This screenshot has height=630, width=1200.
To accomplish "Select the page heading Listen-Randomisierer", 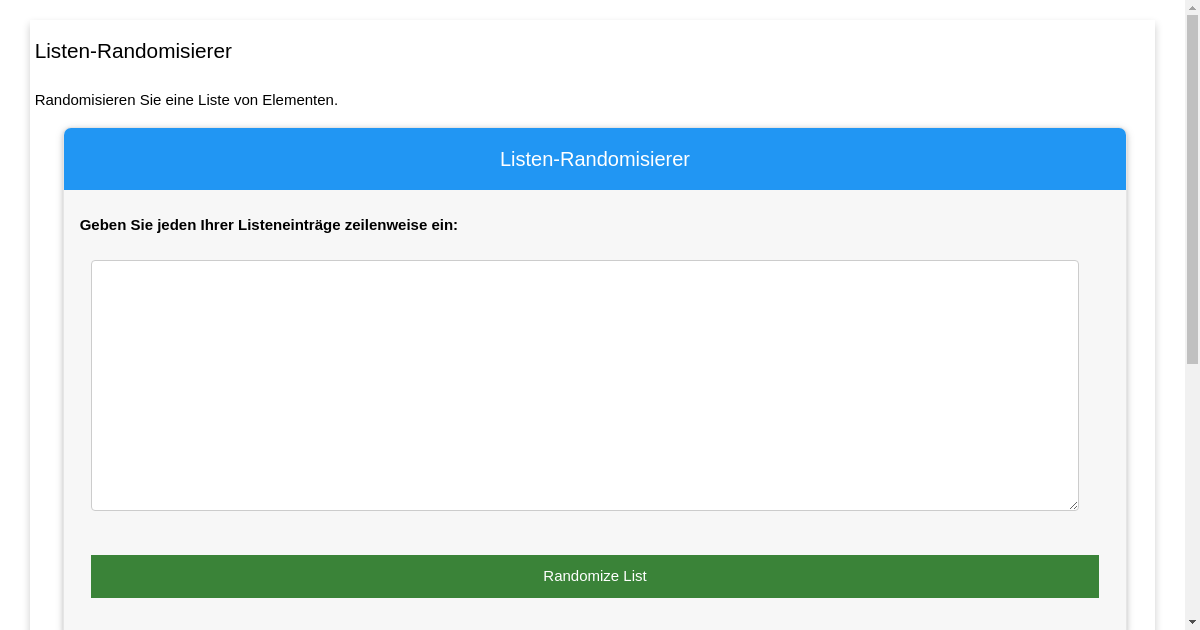I will tap(132, 51).
